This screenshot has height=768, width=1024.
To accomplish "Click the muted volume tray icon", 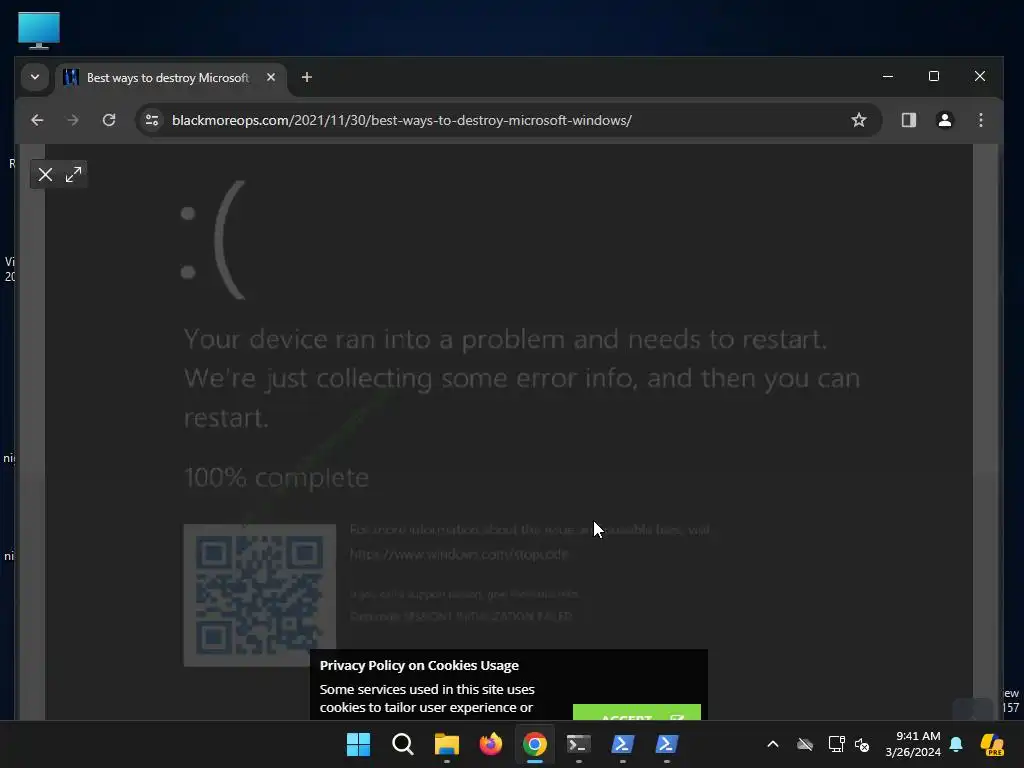I will pyautogui.click(x=862, y=744).
